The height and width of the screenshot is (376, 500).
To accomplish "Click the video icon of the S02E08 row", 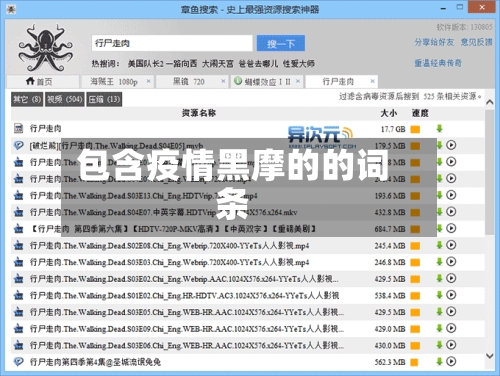I will pos(18,246).
